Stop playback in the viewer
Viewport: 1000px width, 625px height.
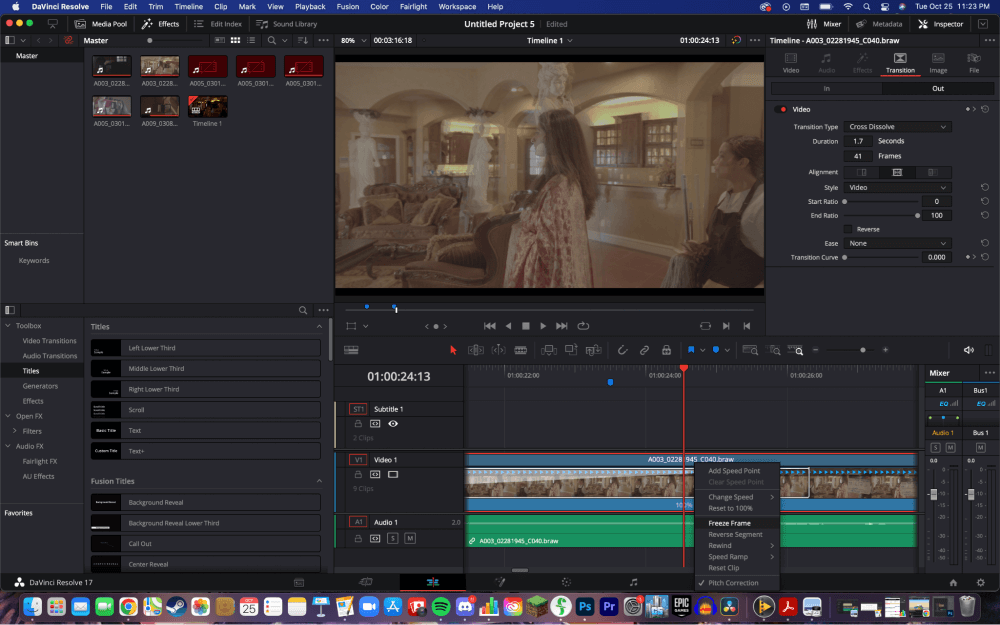coord(526,326)
